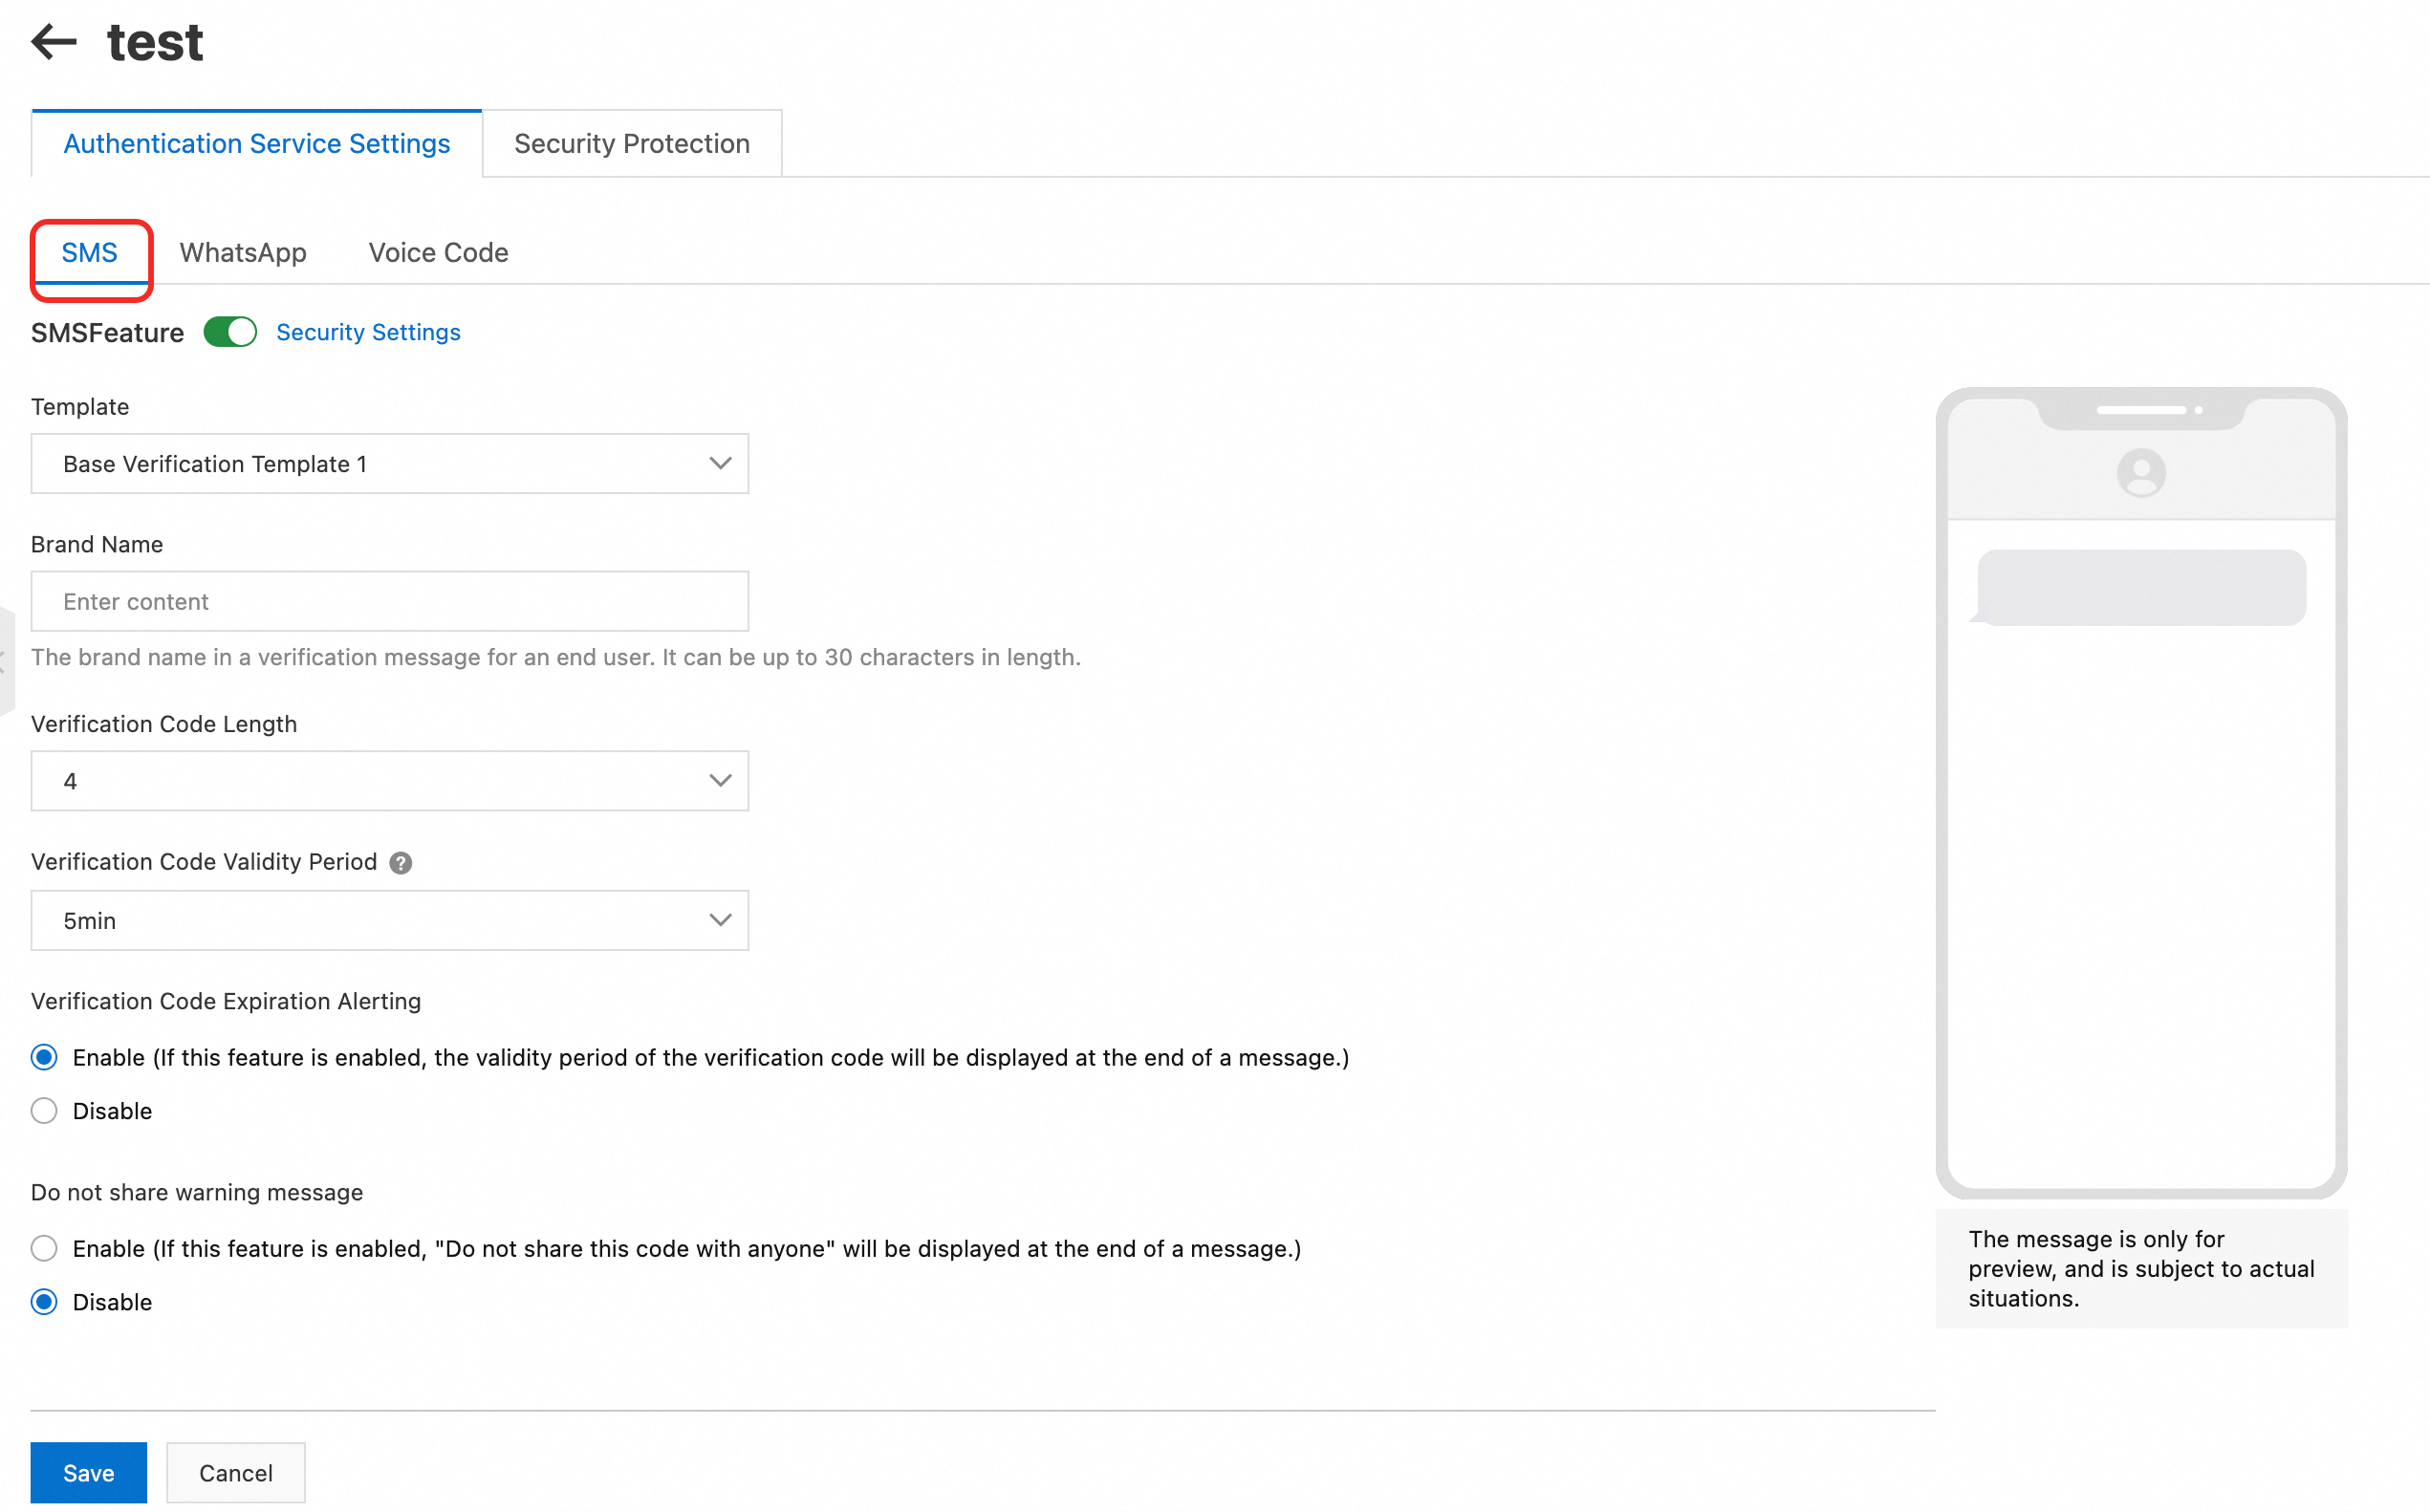Expand the Verification Code Length dropdown
2430x1512 pixels.
[x=389, y=781]
